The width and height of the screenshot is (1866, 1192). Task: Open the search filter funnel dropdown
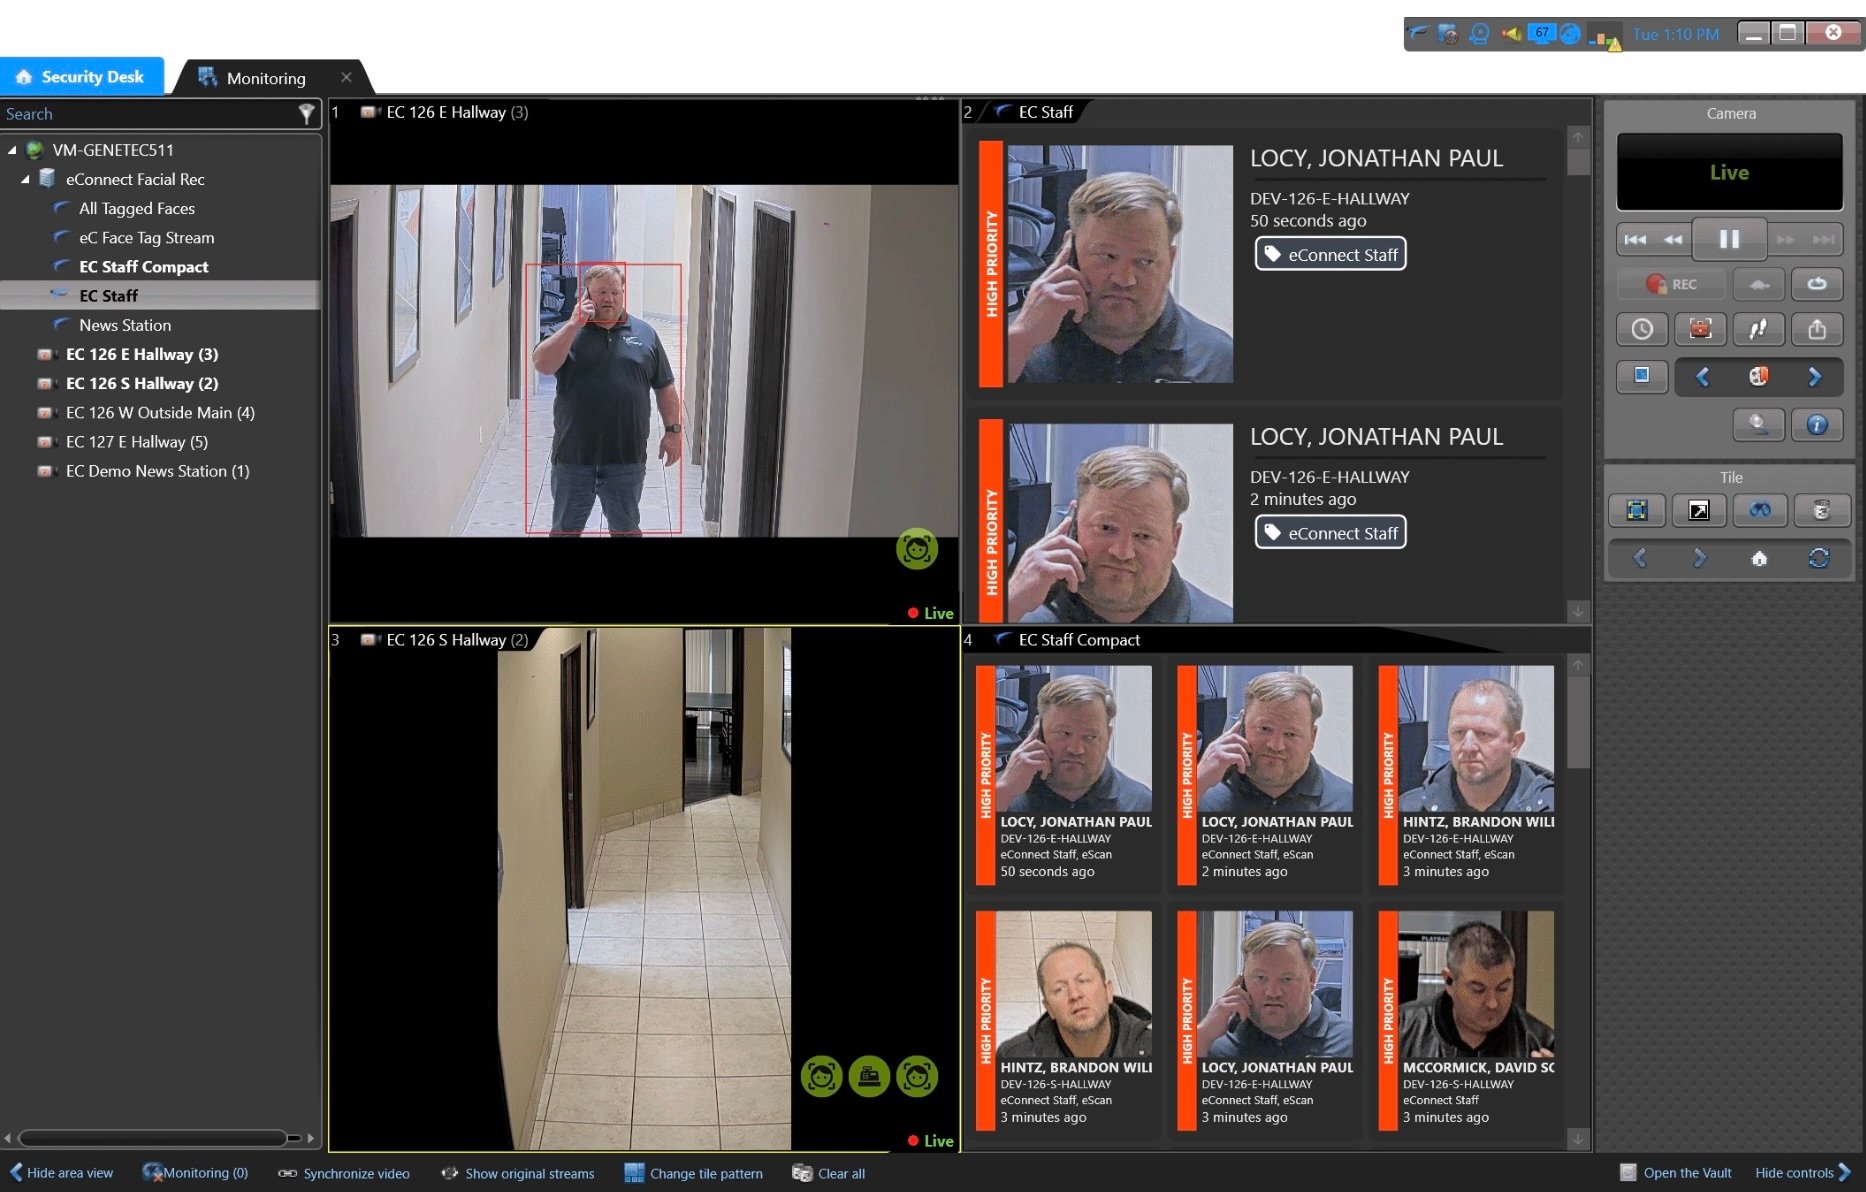306,114
